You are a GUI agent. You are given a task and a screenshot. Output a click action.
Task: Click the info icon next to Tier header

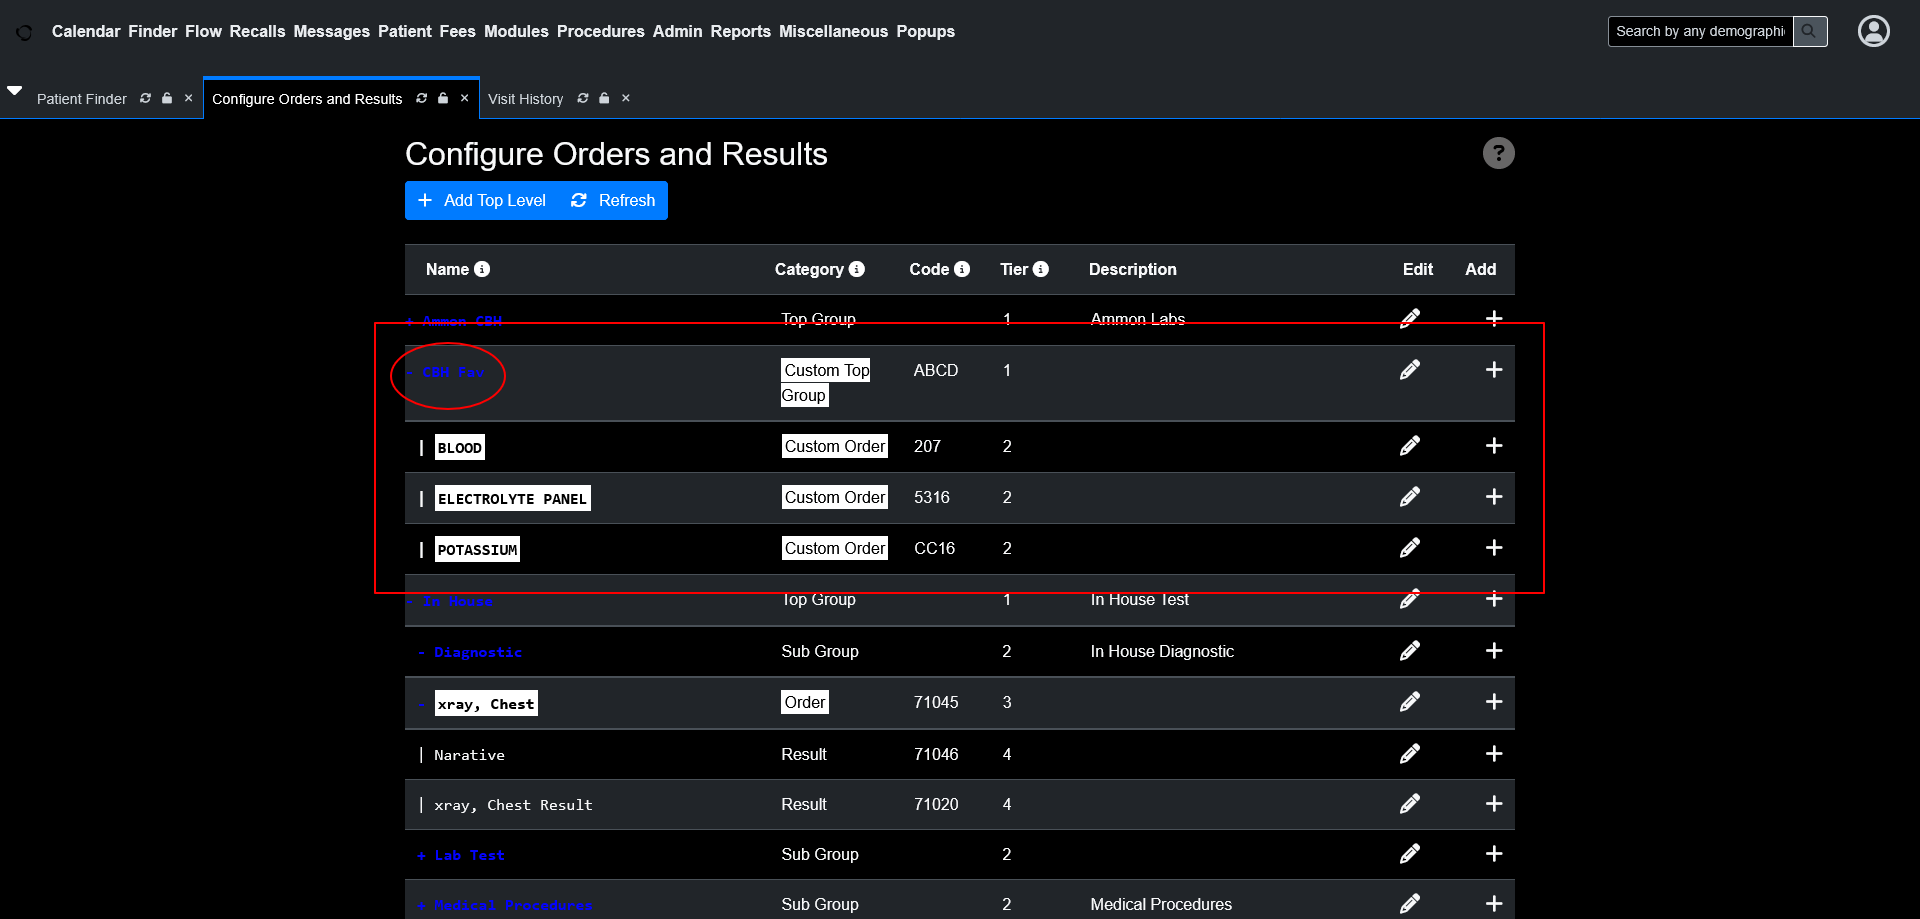click(1041, 269)
